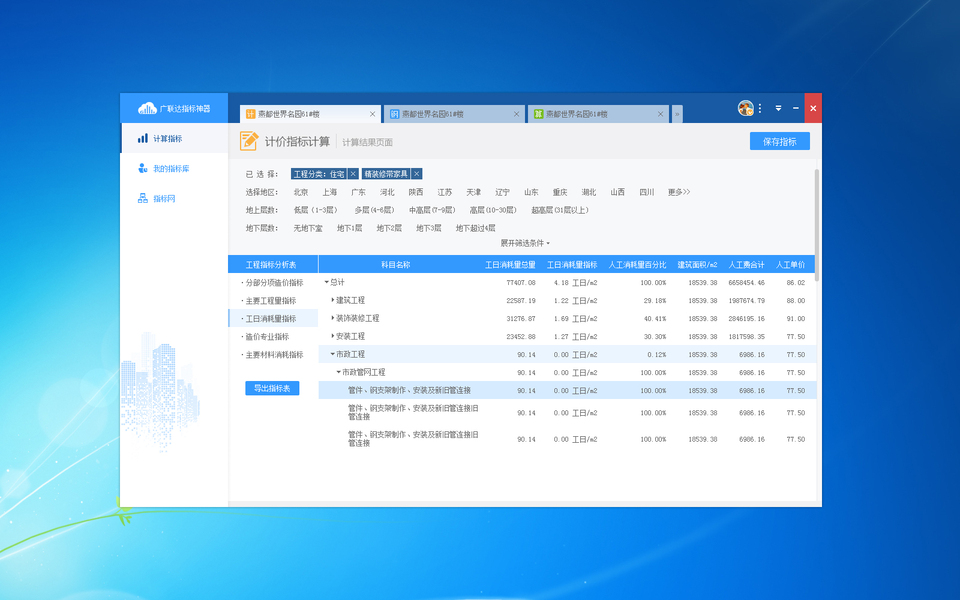The width and height of the screenshot is (960, 600).
Task: Switch to the tab with the blue icon
Action: [x=454, y=114]
